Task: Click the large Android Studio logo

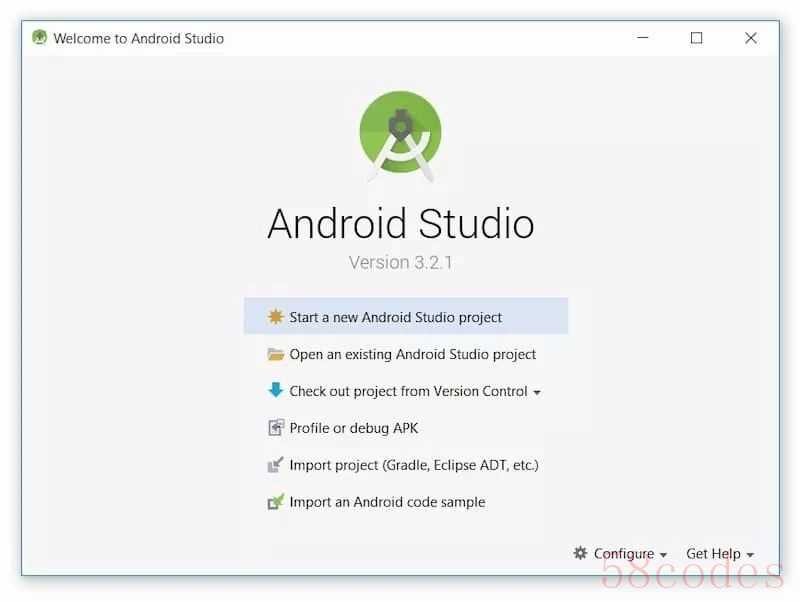Action: (401, 136)
